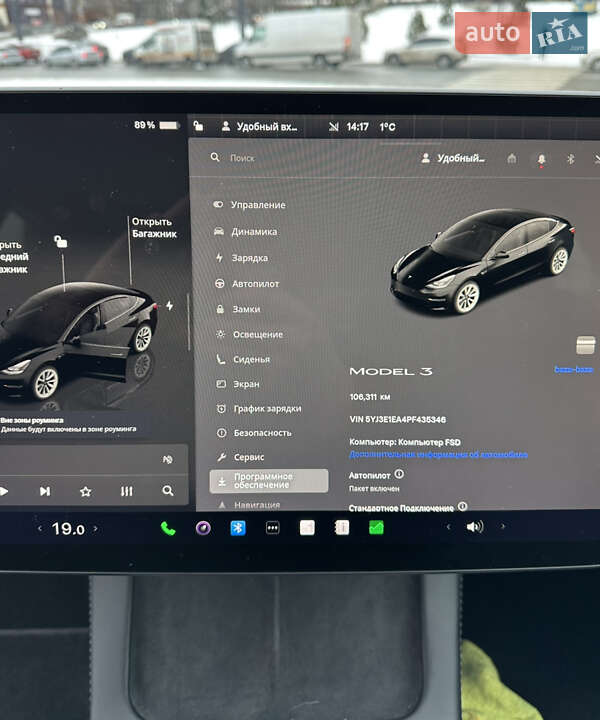This screenshot has width=600, height=720.
Task: Tap the play button in media player
Action: click(4, 491)
